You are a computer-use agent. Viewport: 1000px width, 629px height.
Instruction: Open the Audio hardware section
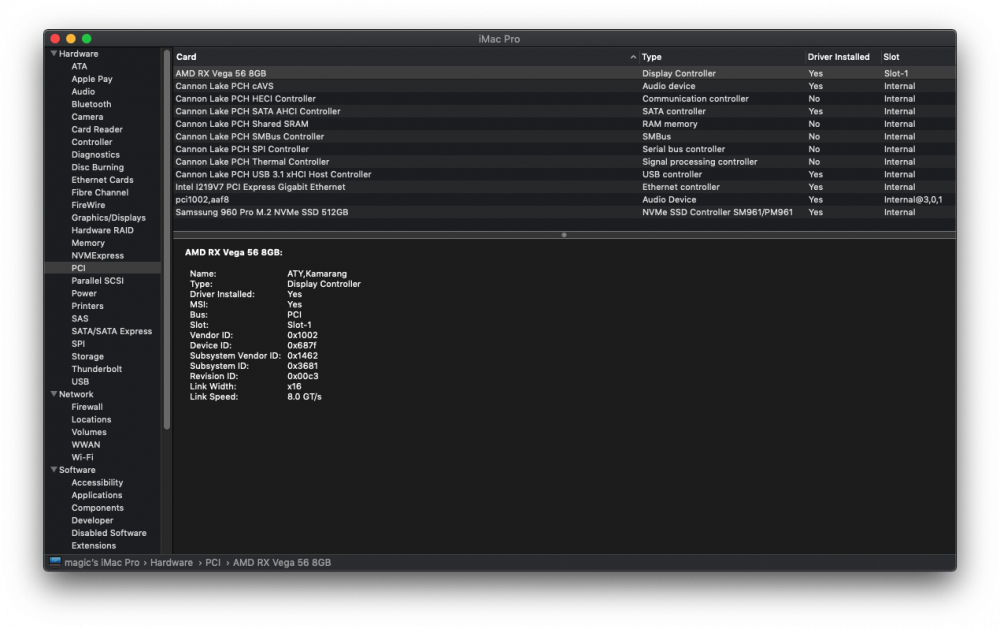coord(83,91)
